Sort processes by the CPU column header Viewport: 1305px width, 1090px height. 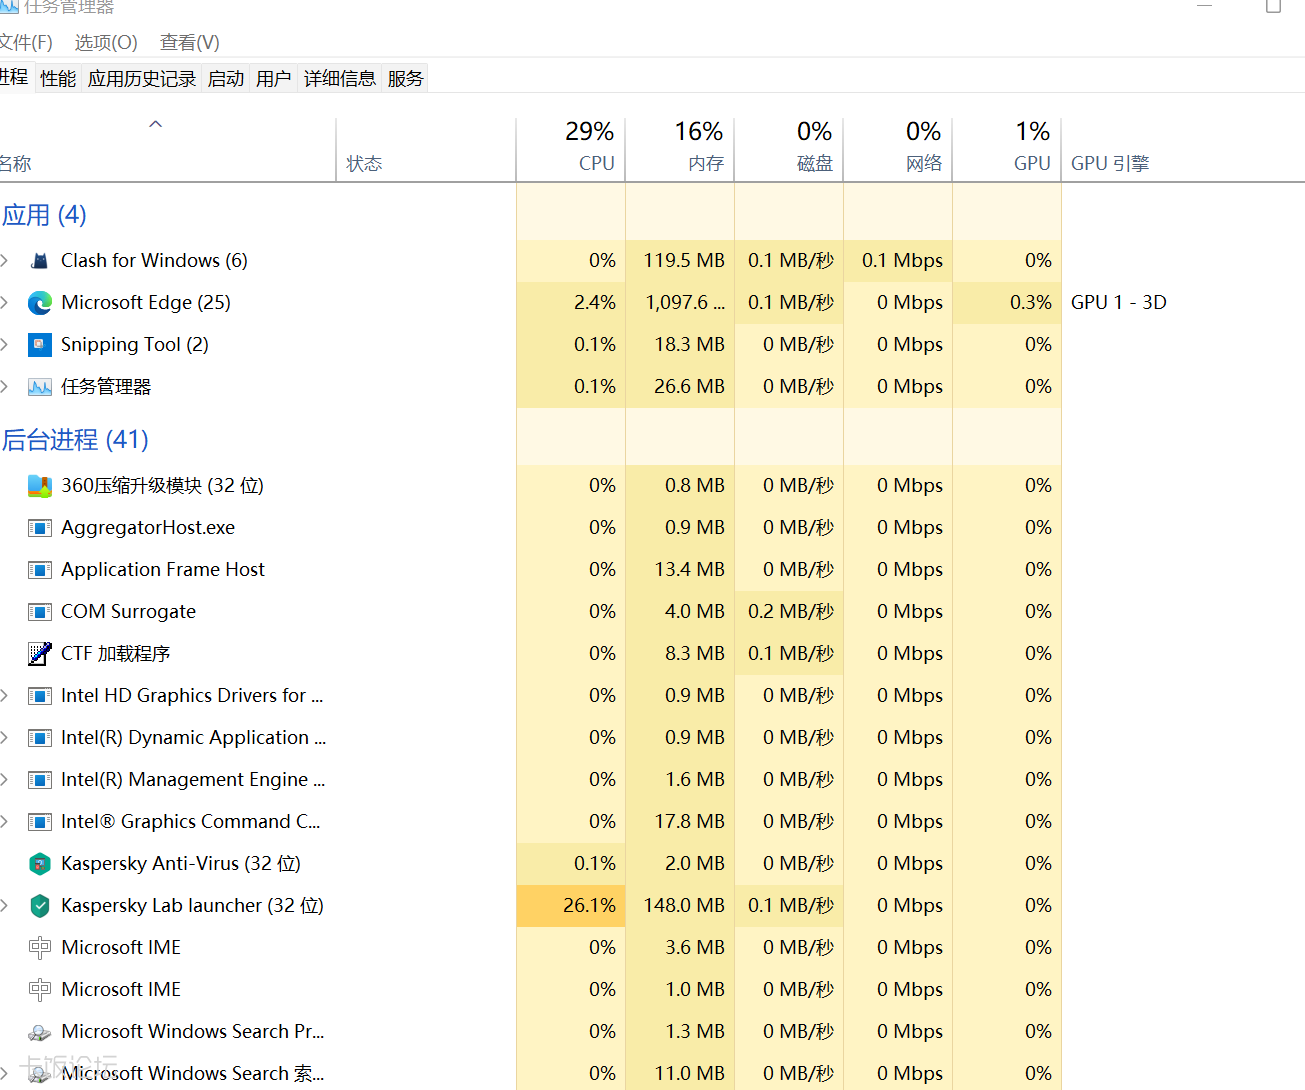click(571, 149)
